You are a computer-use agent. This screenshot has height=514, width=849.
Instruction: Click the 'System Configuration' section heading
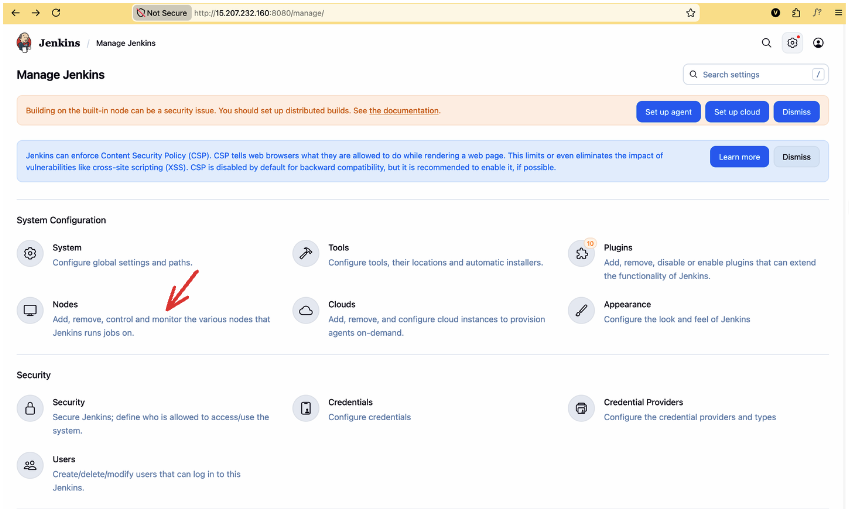coord(61,220)
